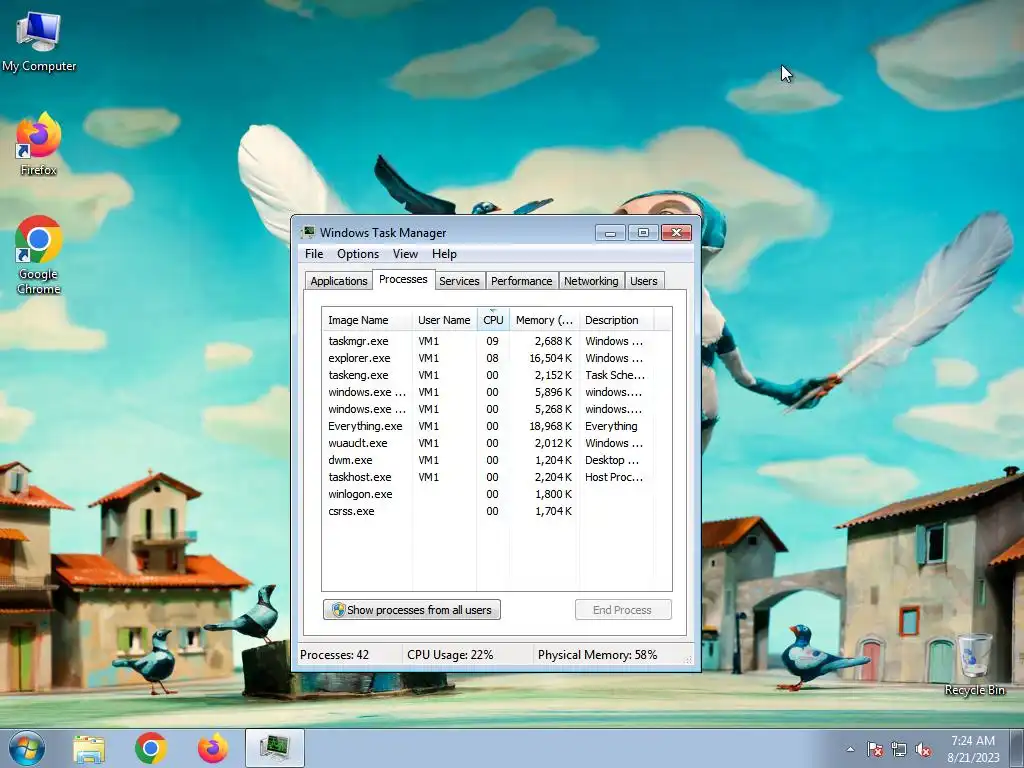The image size is (1024, 768).
Task: Sort by Image Name column header
Action: [x=367, y=320]
